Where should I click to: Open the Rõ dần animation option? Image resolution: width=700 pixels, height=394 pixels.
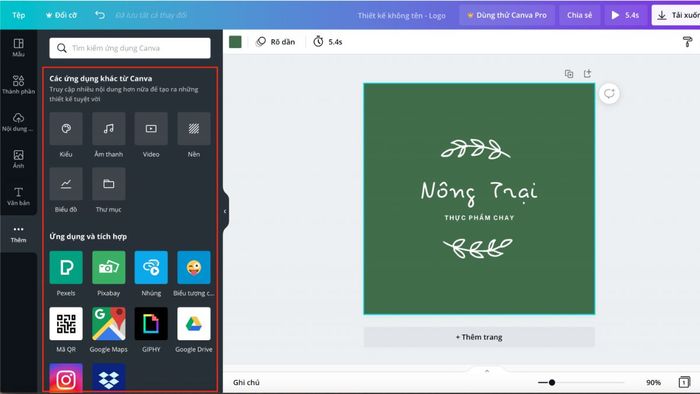(275, 42)
